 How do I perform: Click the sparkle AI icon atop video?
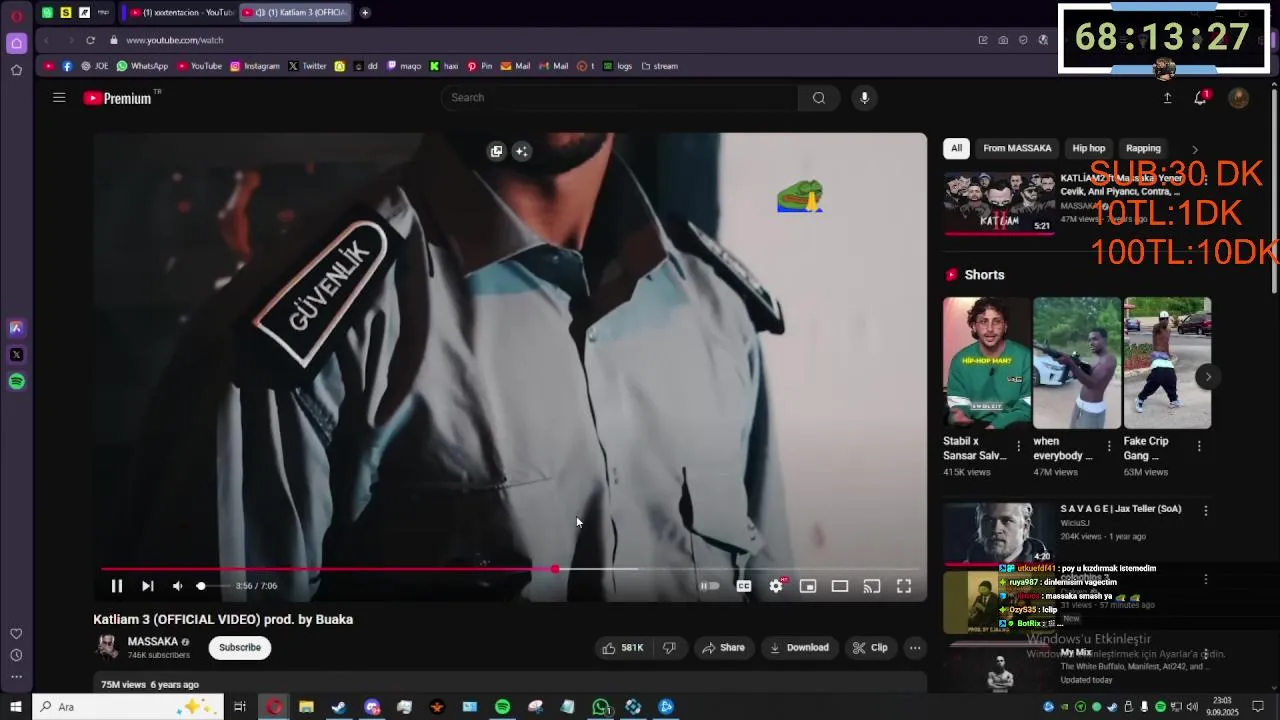pyautogui.click(x=521, y=151)
